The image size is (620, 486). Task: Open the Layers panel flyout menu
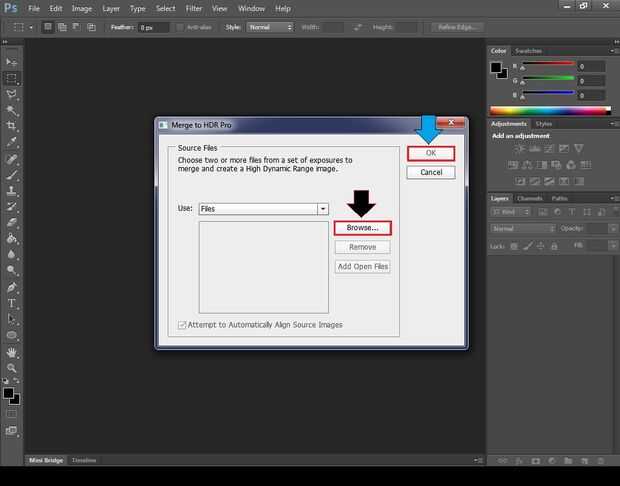click(x=612, y=198)
